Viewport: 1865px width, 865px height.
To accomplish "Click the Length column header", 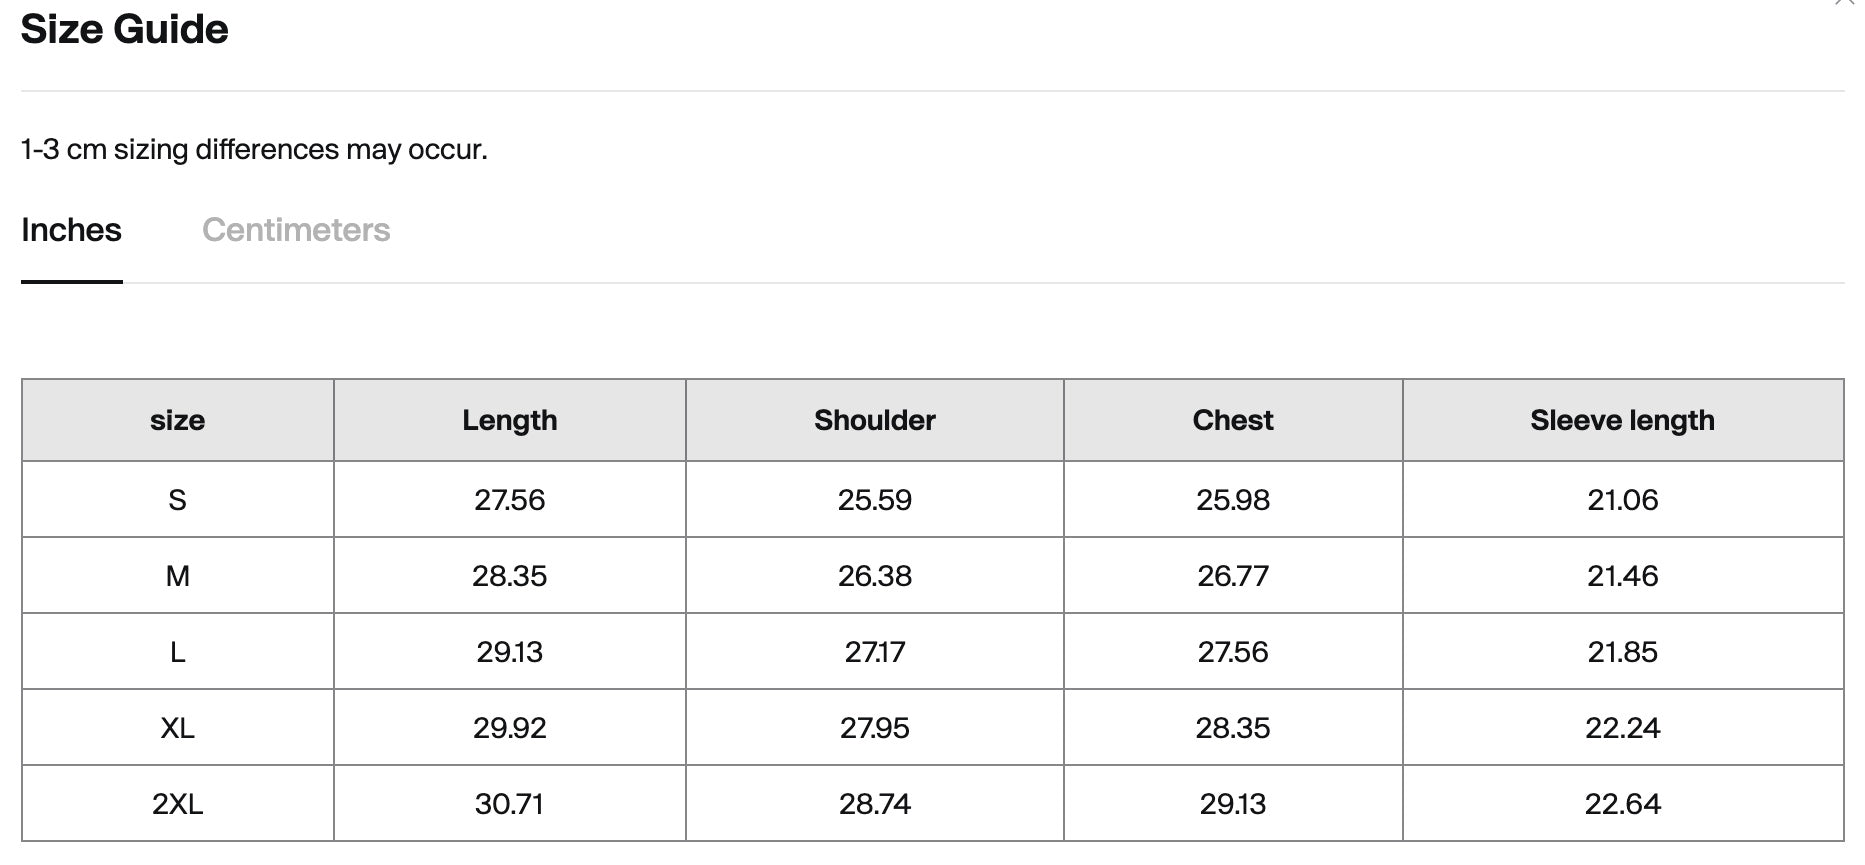I will 509,420.
